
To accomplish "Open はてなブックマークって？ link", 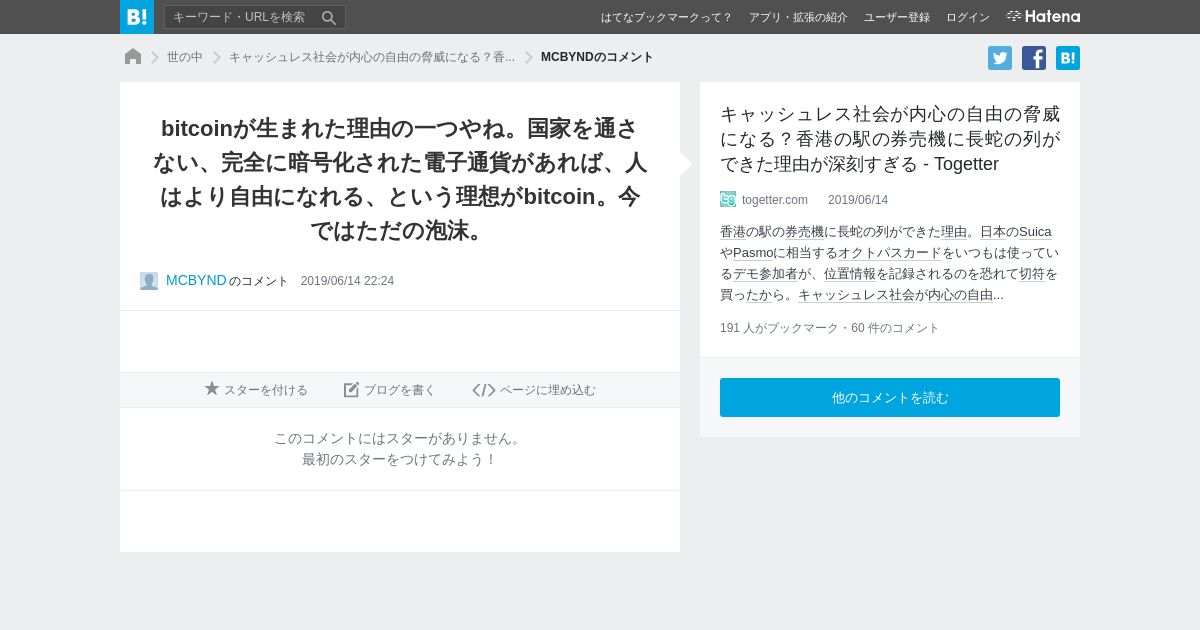I will pos(666,17).
